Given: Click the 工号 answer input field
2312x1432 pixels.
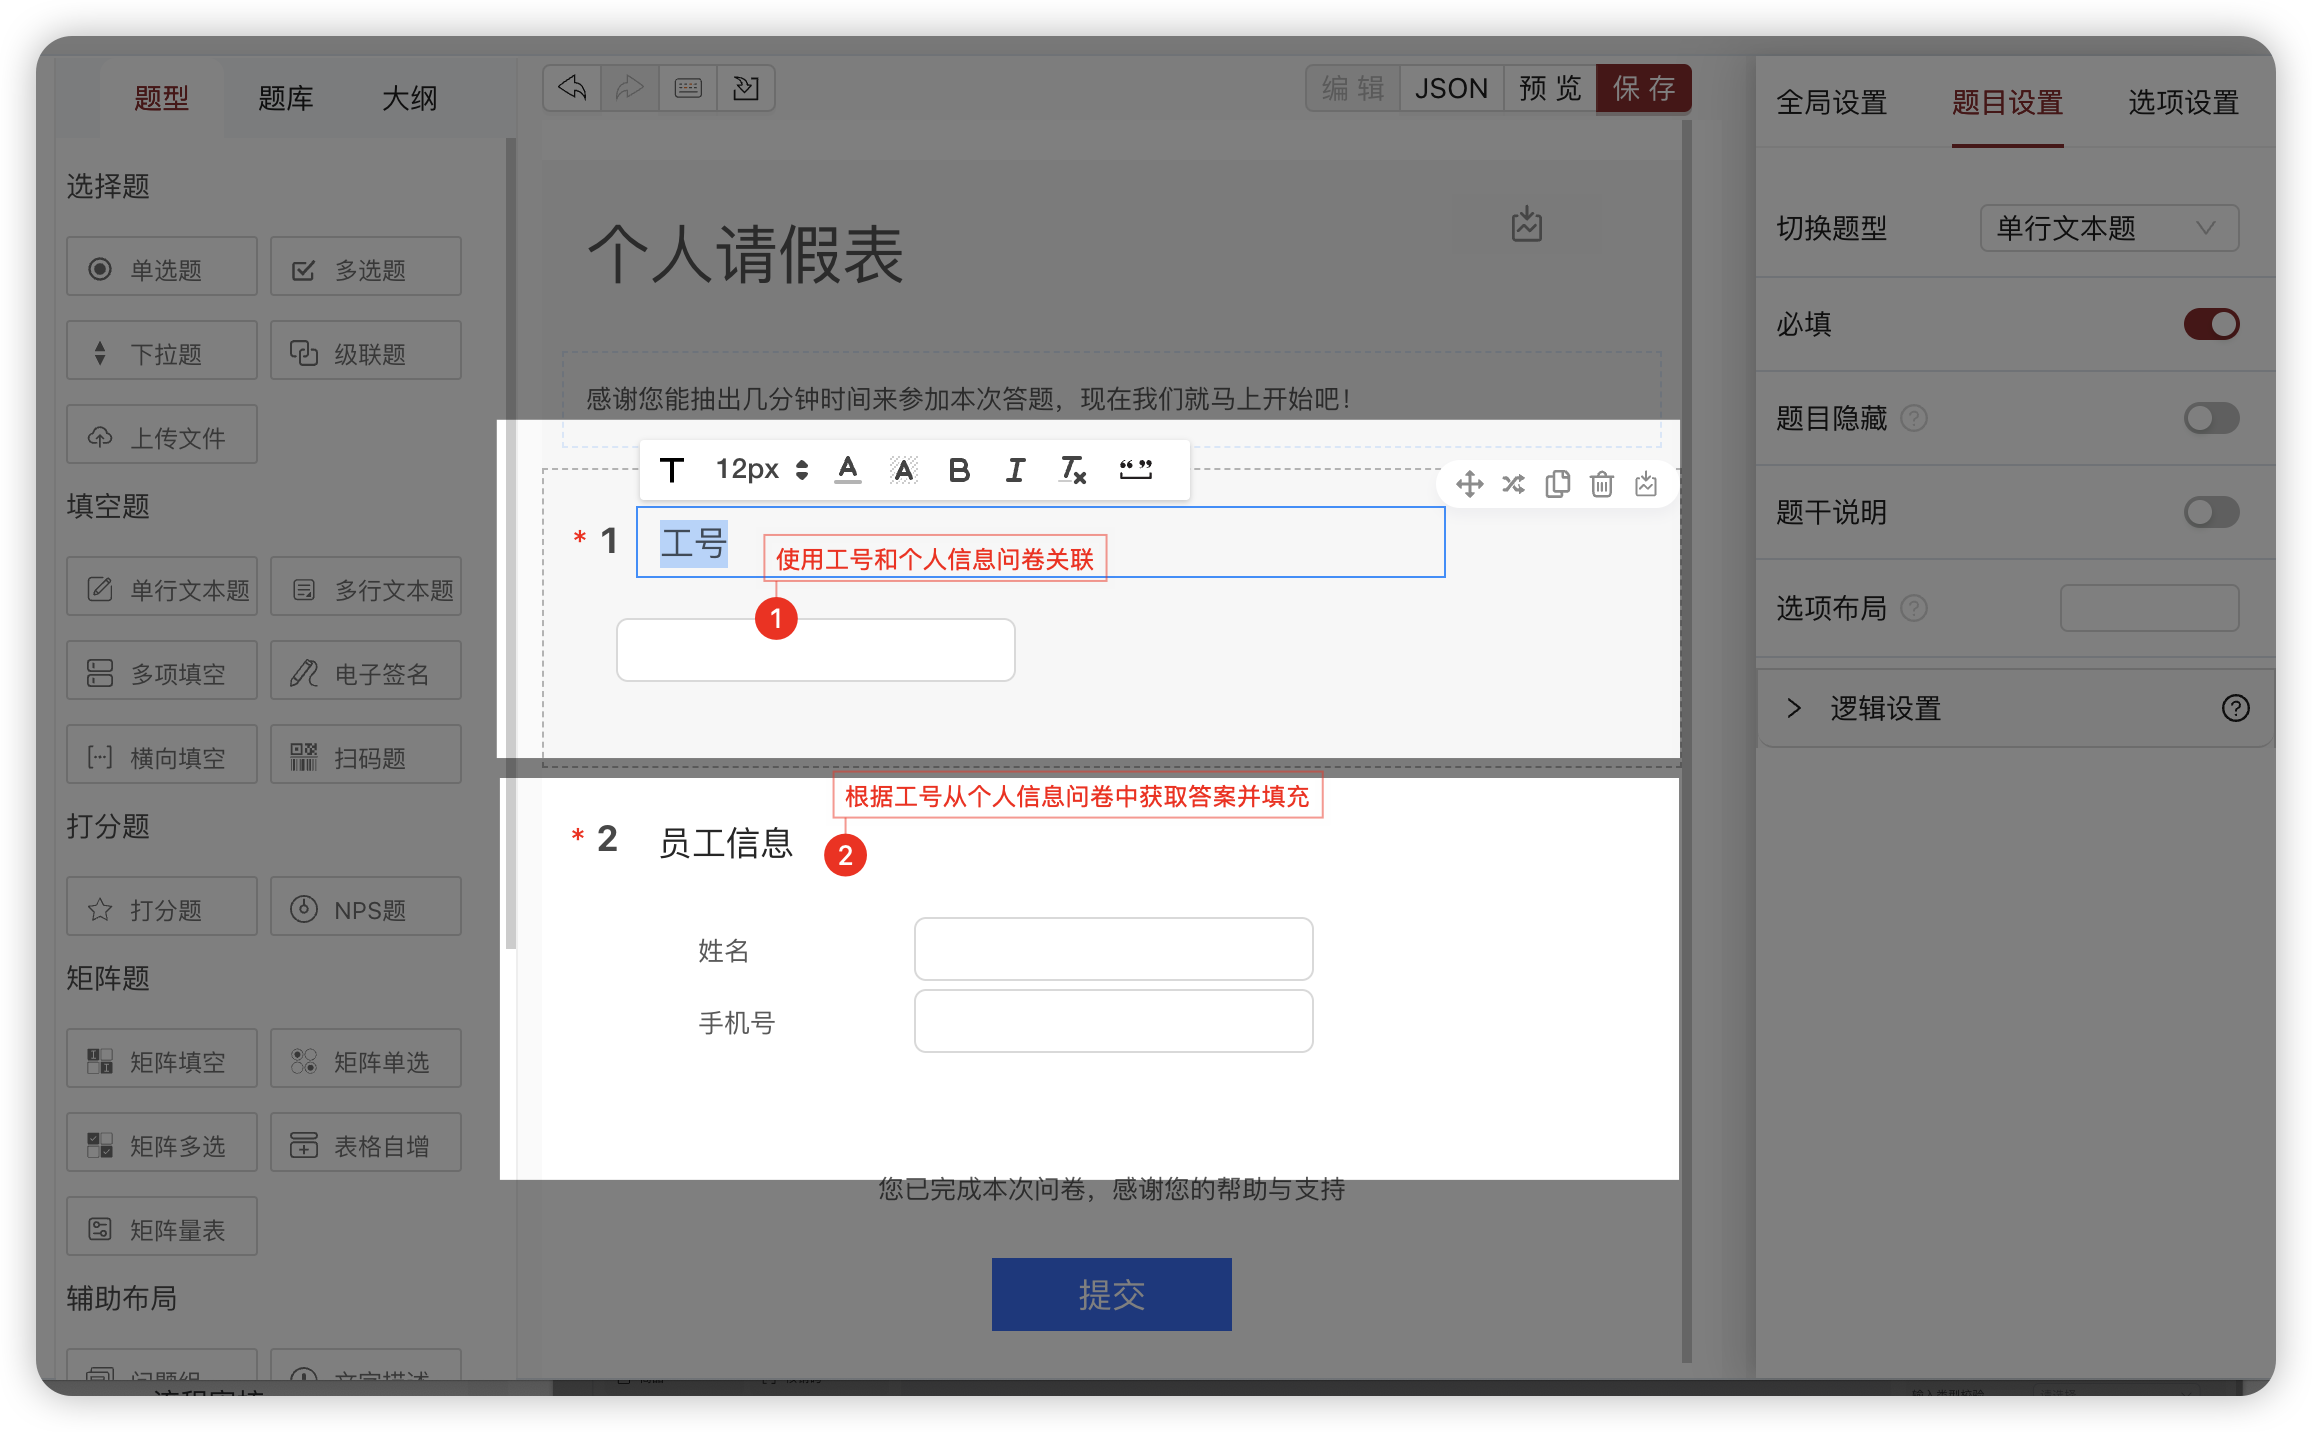Looking at the screenshot, I should [x=816, y=650].
